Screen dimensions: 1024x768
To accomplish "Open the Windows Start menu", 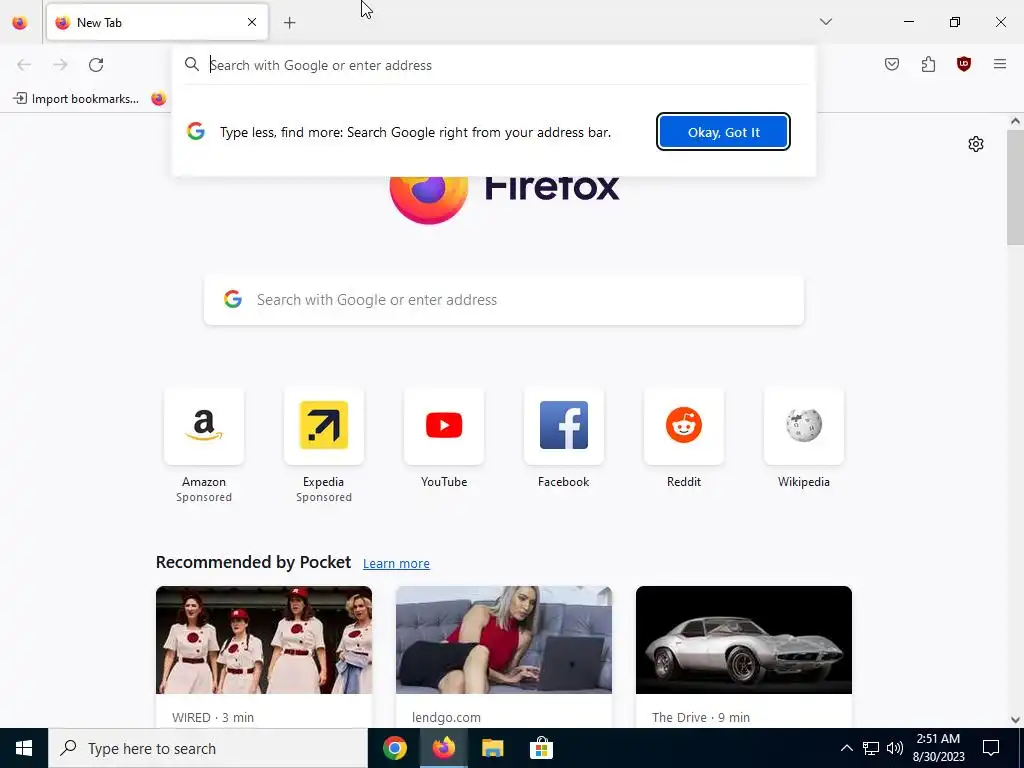I will (24, 748).
